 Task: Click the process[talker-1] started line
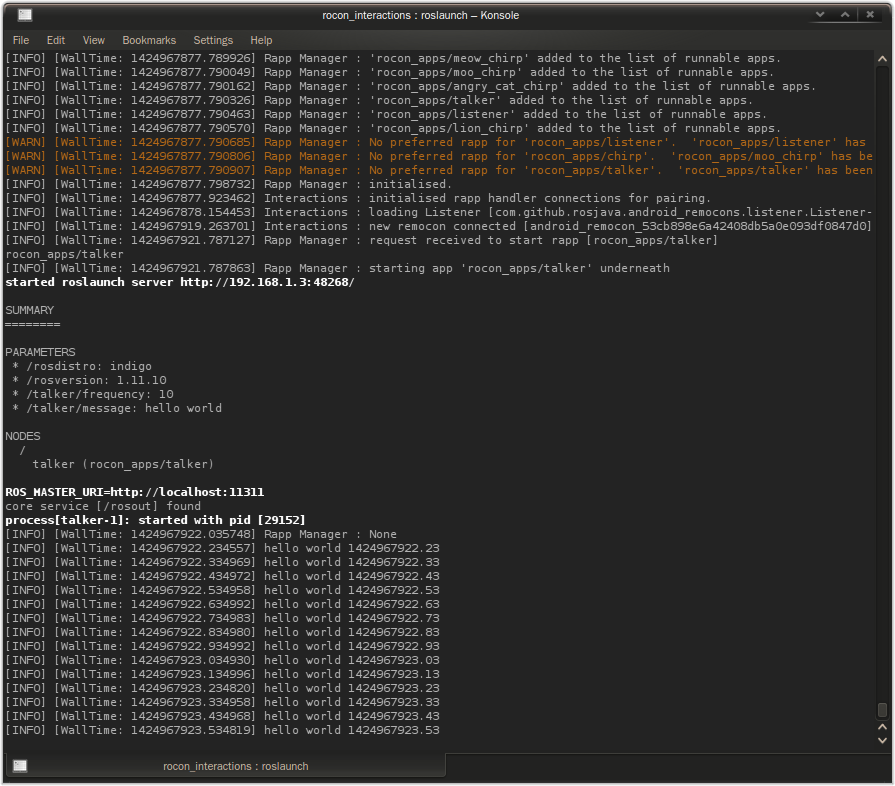click(x=155, y=520)
